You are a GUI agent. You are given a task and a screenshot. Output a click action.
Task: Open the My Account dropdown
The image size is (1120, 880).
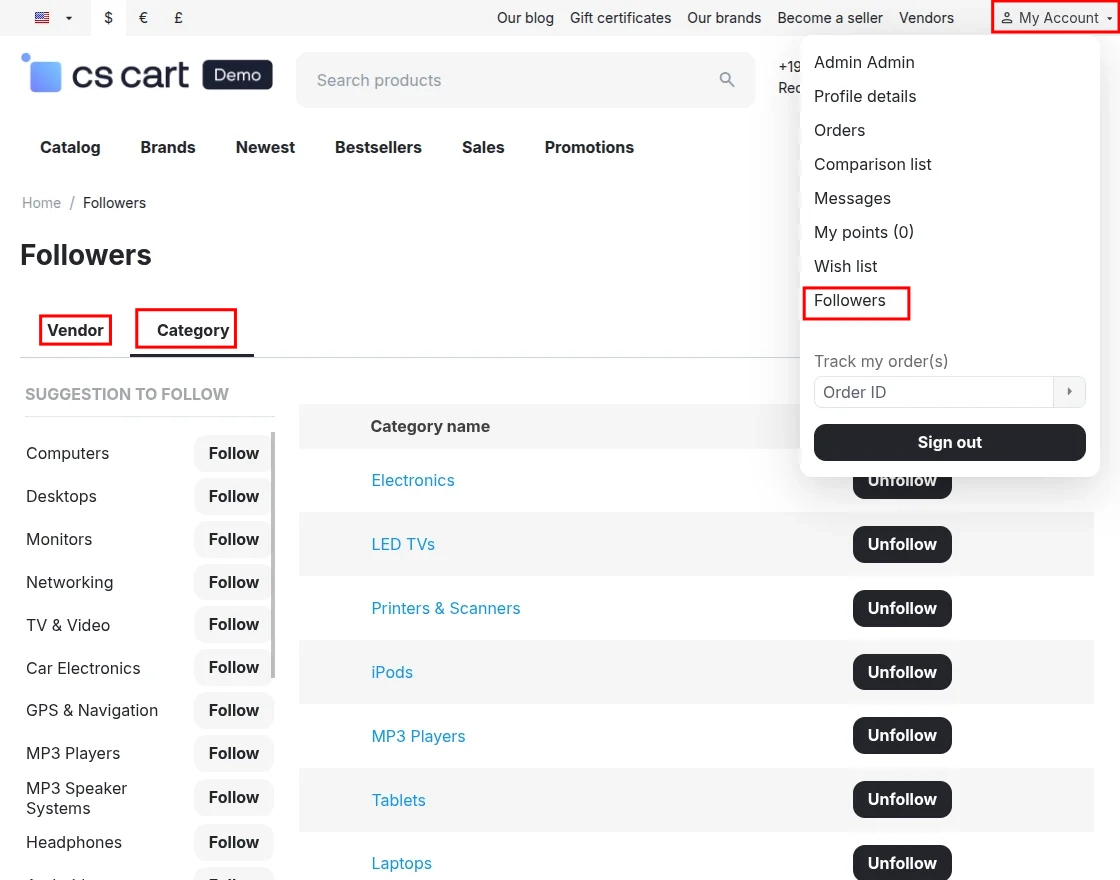1056,18
